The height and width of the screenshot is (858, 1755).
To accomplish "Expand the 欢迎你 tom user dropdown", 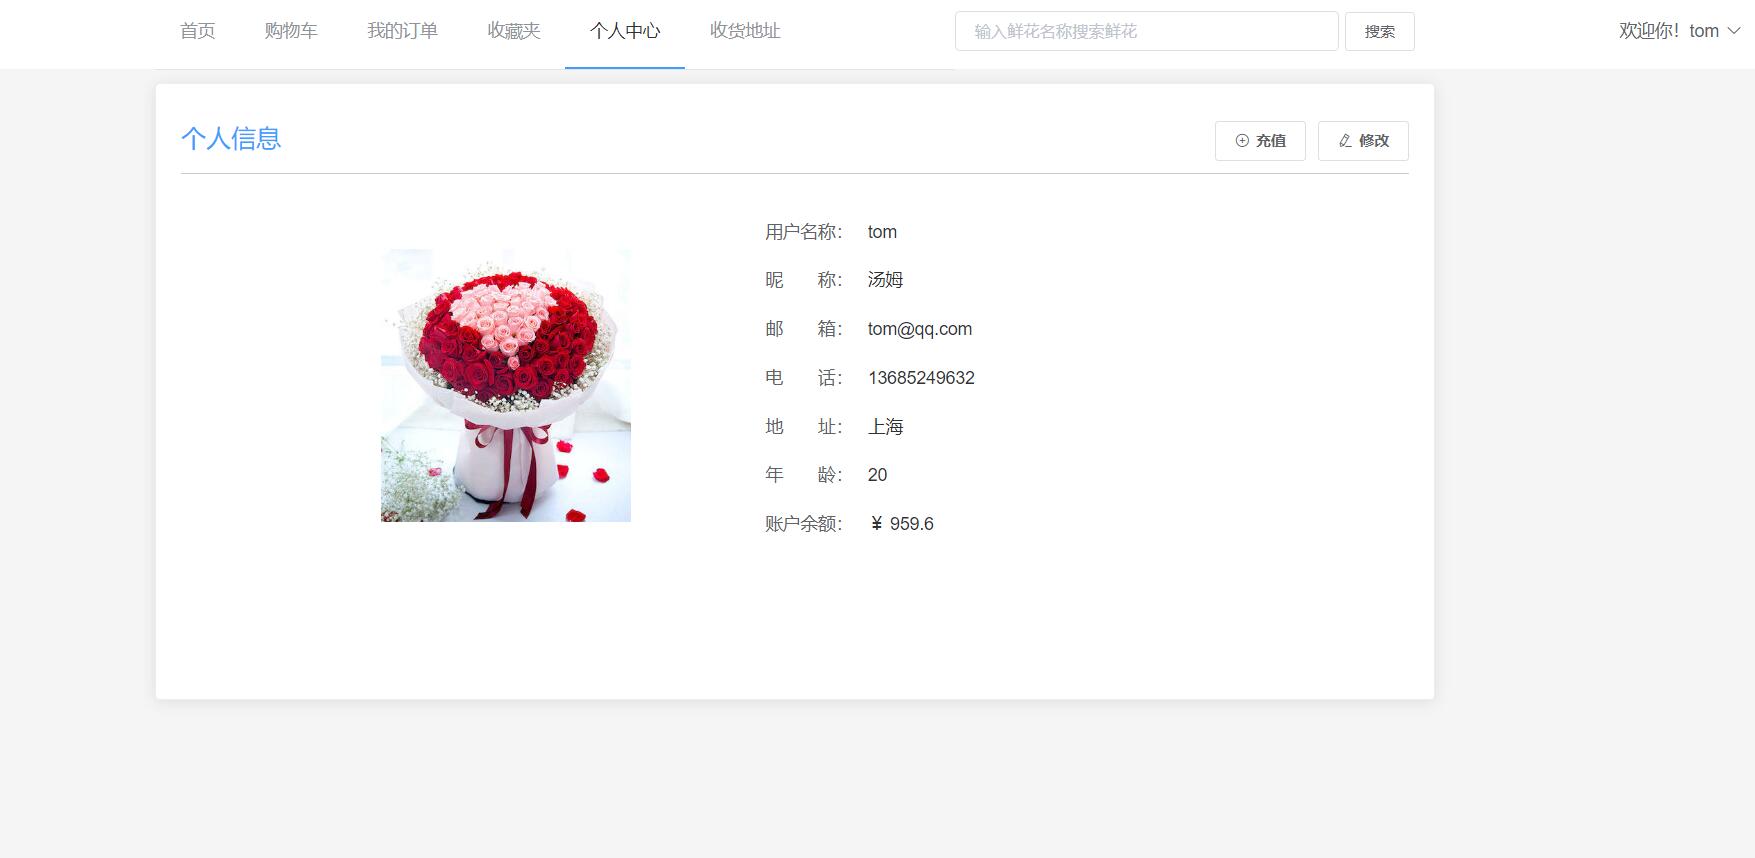I will [x=1680, y=31].
